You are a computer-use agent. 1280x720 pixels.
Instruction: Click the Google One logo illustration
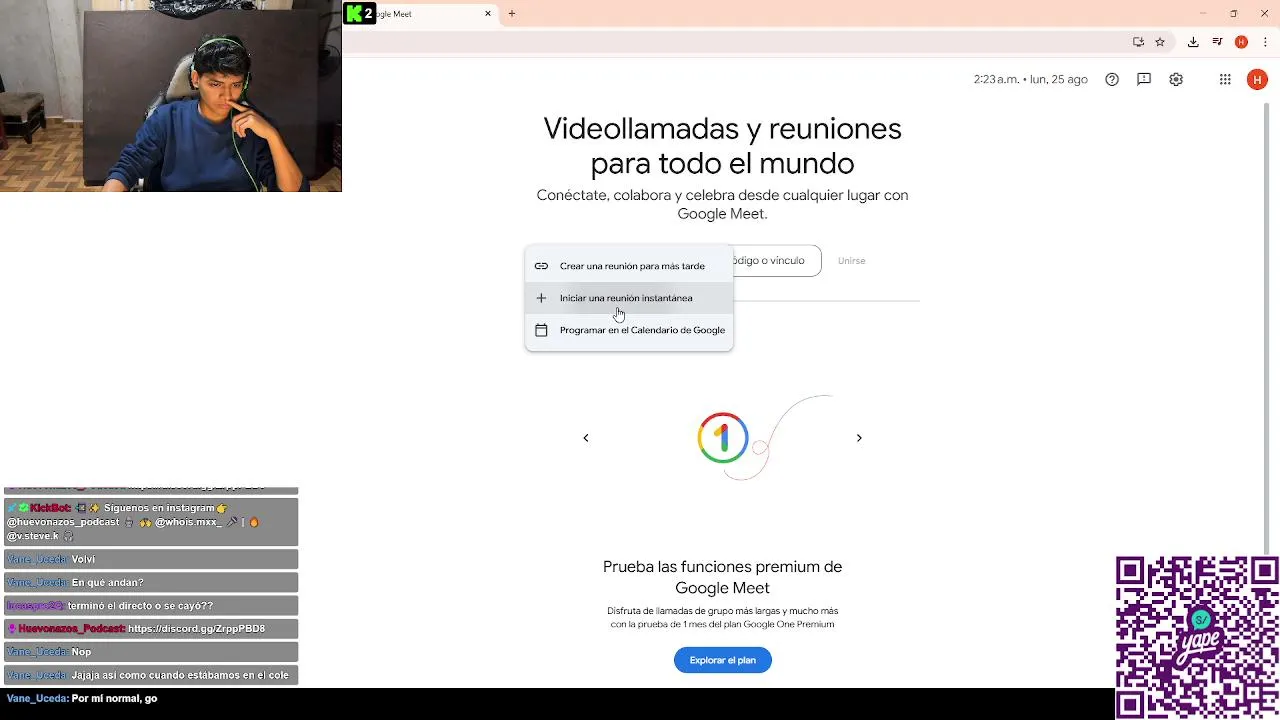(723, 437)
